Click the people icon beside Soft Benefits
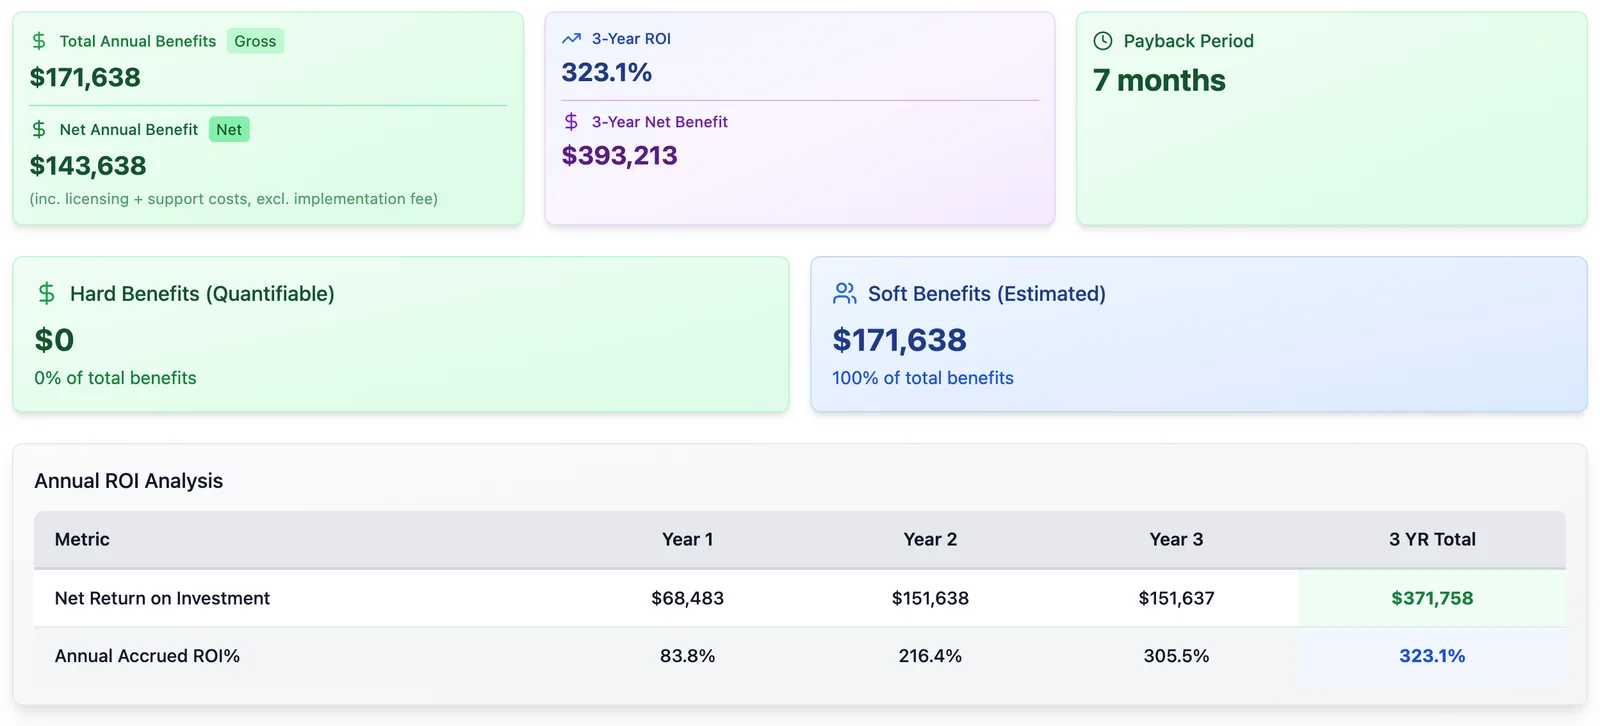Viewport: 1600px width, 726px height. [x=845, y=293]
